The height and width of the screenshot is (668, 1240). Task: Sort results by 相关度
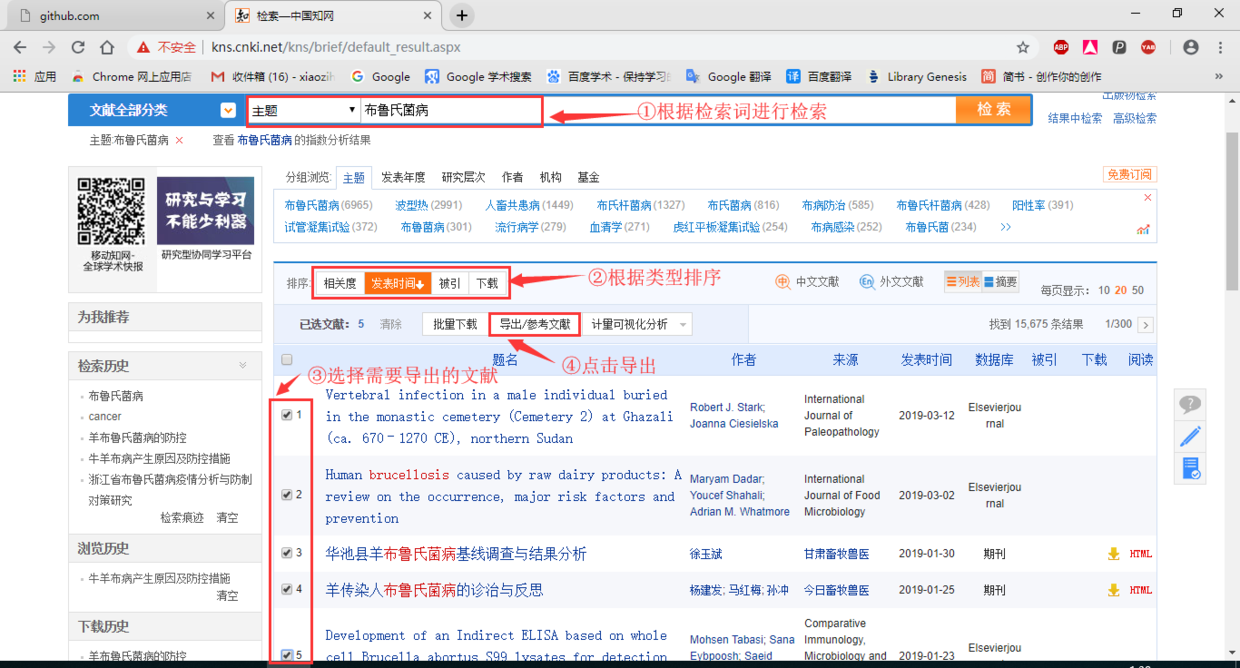pyautogui.click(x=340, y=283)
